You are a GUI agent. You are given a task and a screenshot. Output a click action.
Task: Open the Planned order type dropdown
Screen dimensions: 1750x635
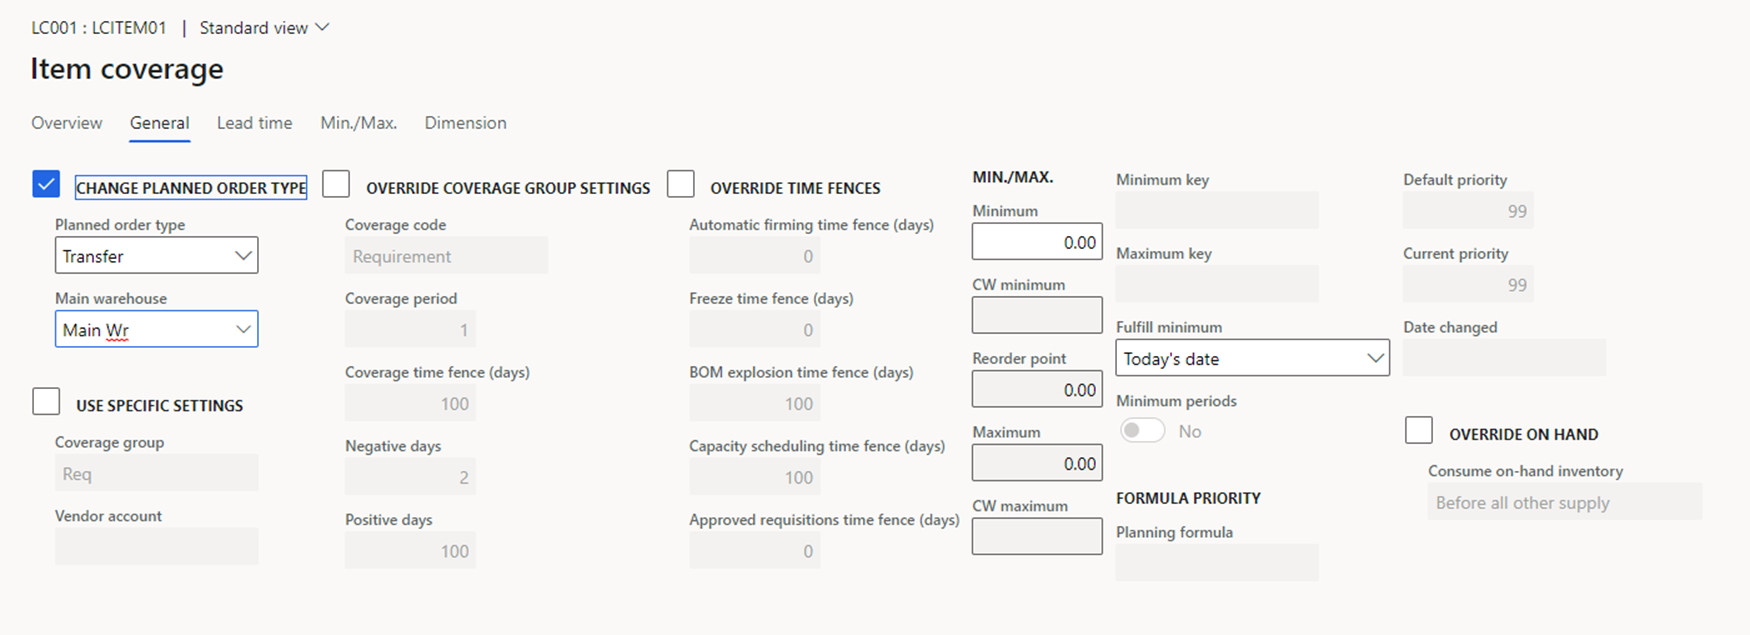click(x=156, y=256)
